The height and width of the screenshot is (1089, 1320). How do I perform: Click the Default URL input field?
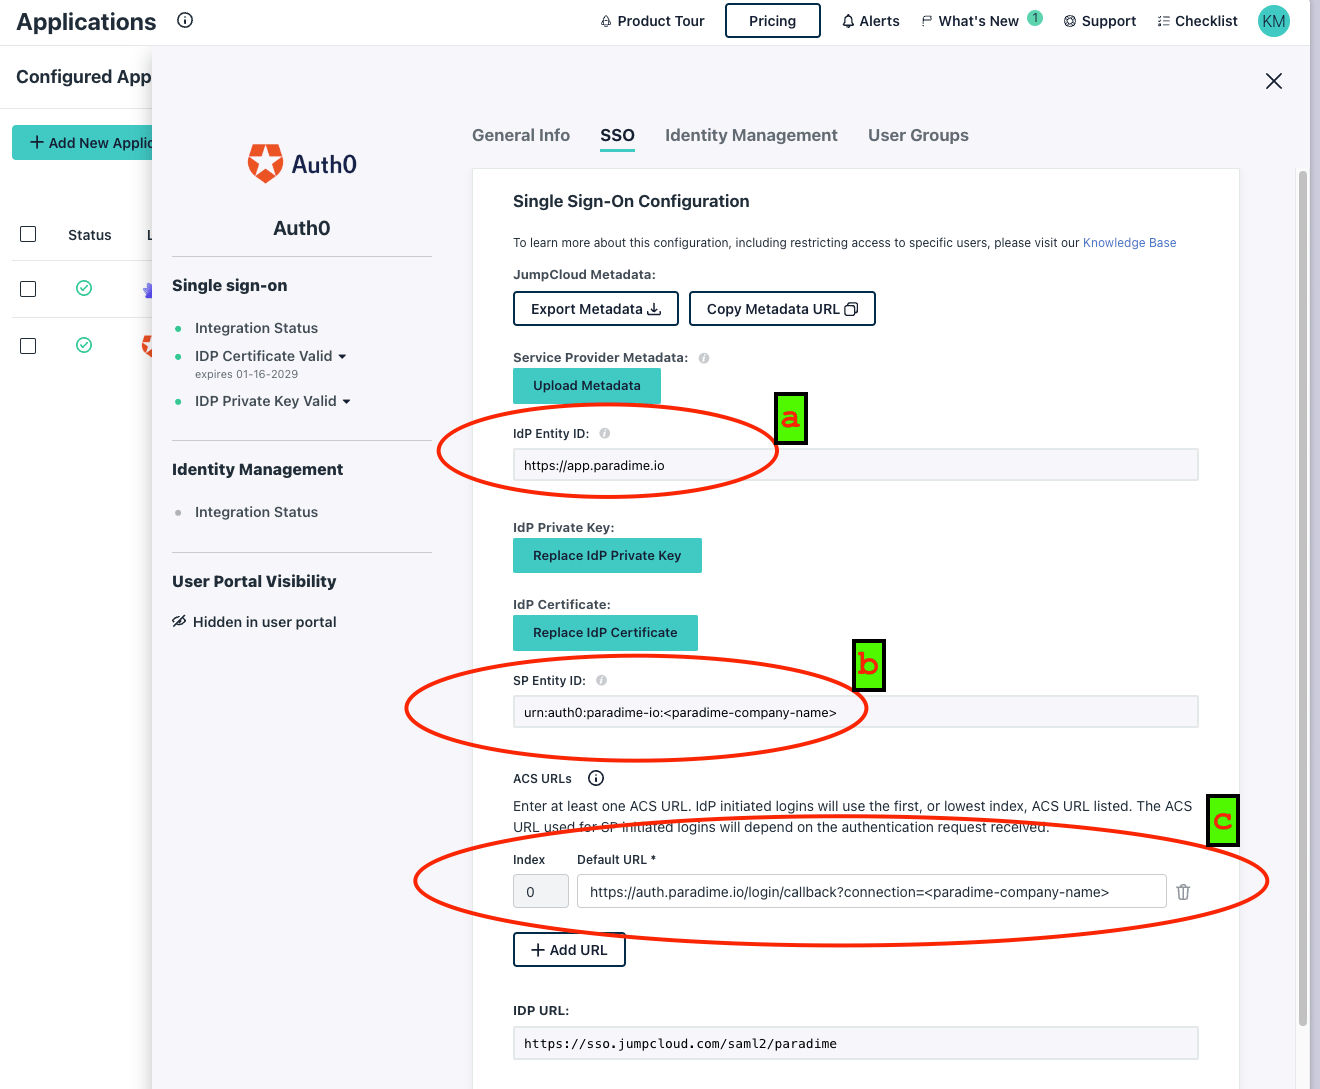coord(871,892)
